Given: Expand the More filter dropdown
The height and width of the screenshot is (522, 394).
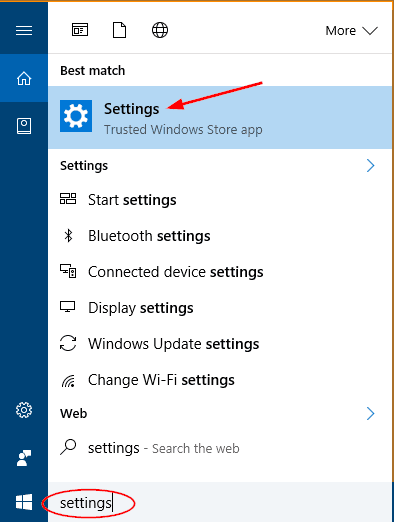Looking at the screenshot, I should [351, 31].
